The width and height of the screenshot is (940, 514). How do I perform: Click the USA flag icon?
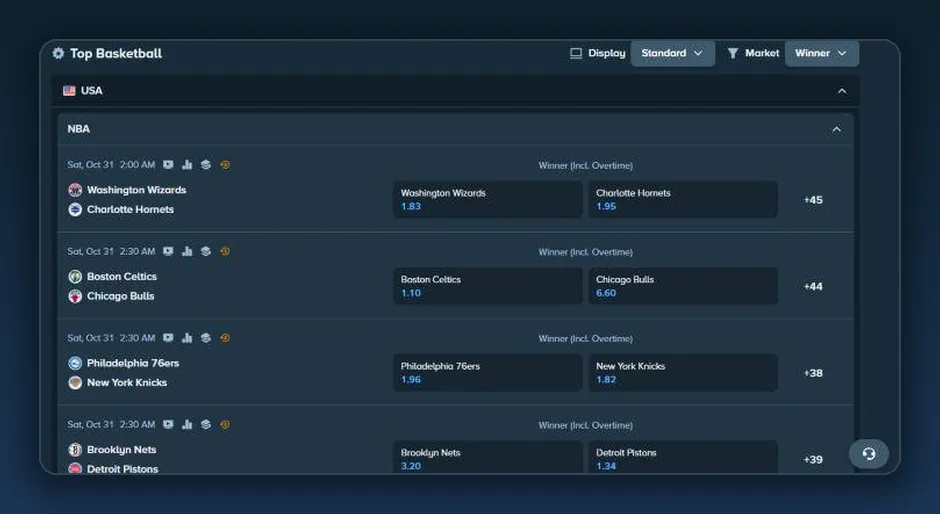tap(69, 91)
